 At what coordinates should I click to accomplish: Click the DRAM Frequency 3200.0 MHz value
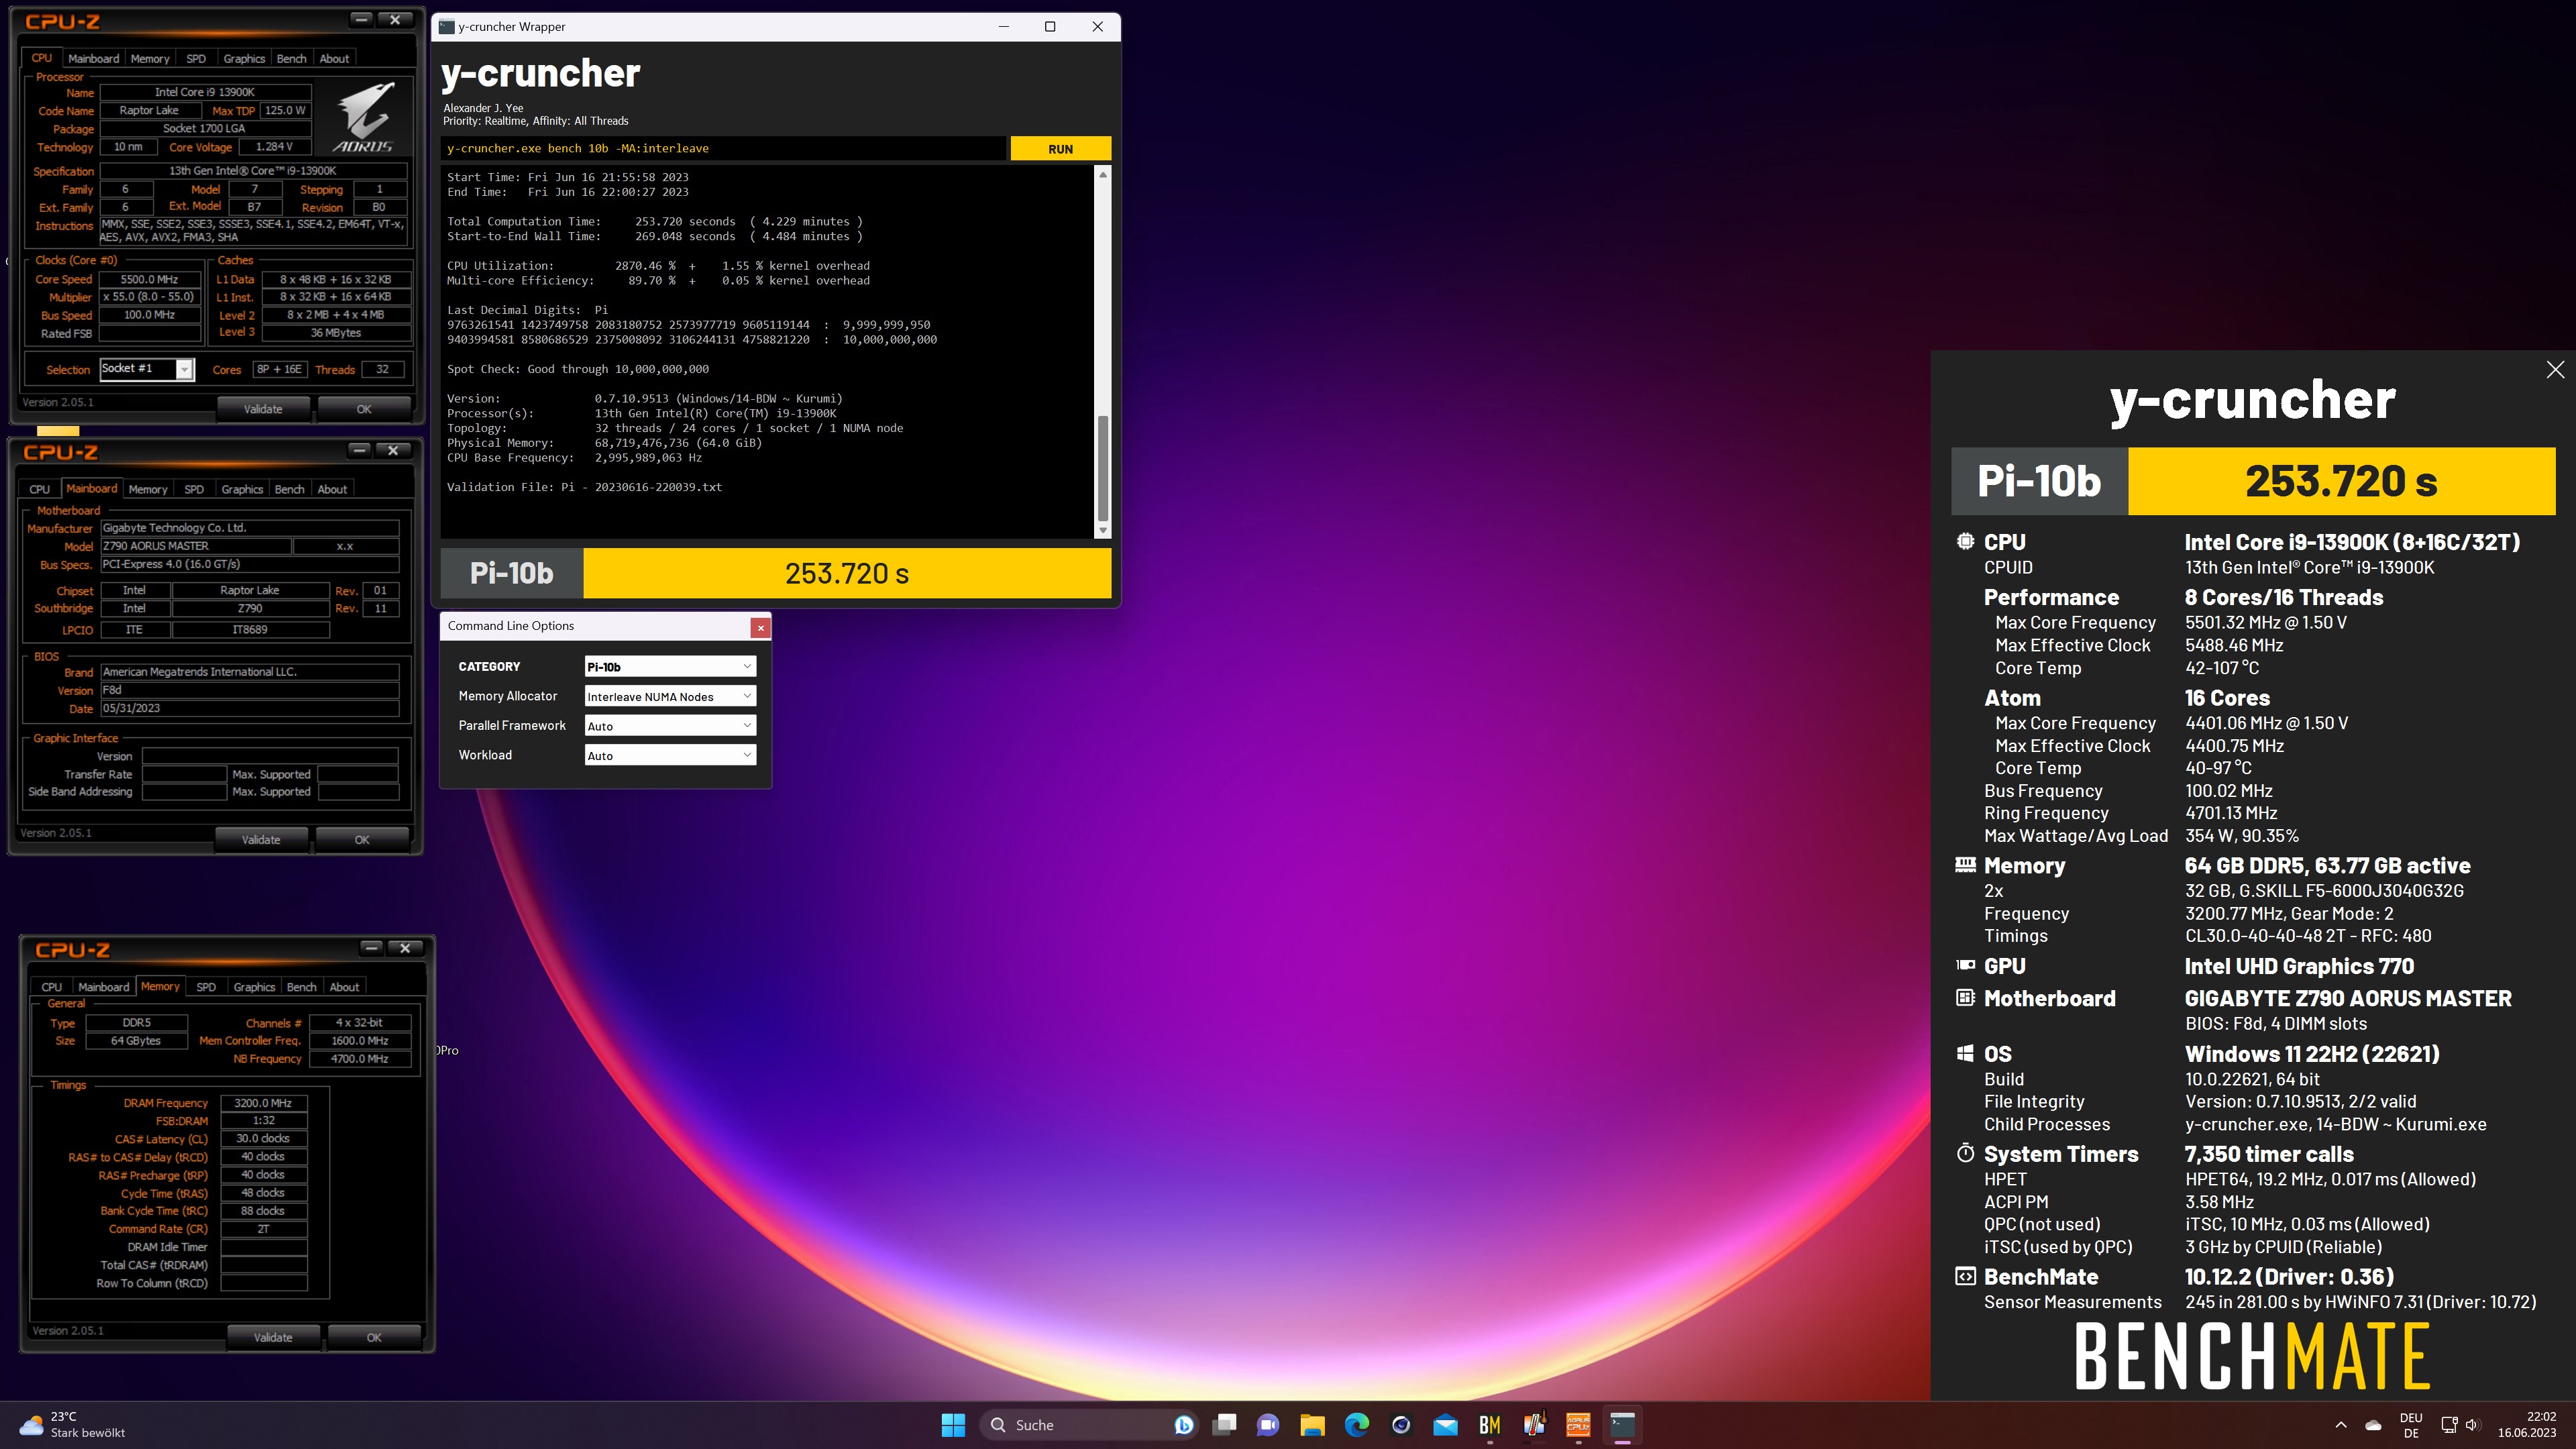[263, 1104]
